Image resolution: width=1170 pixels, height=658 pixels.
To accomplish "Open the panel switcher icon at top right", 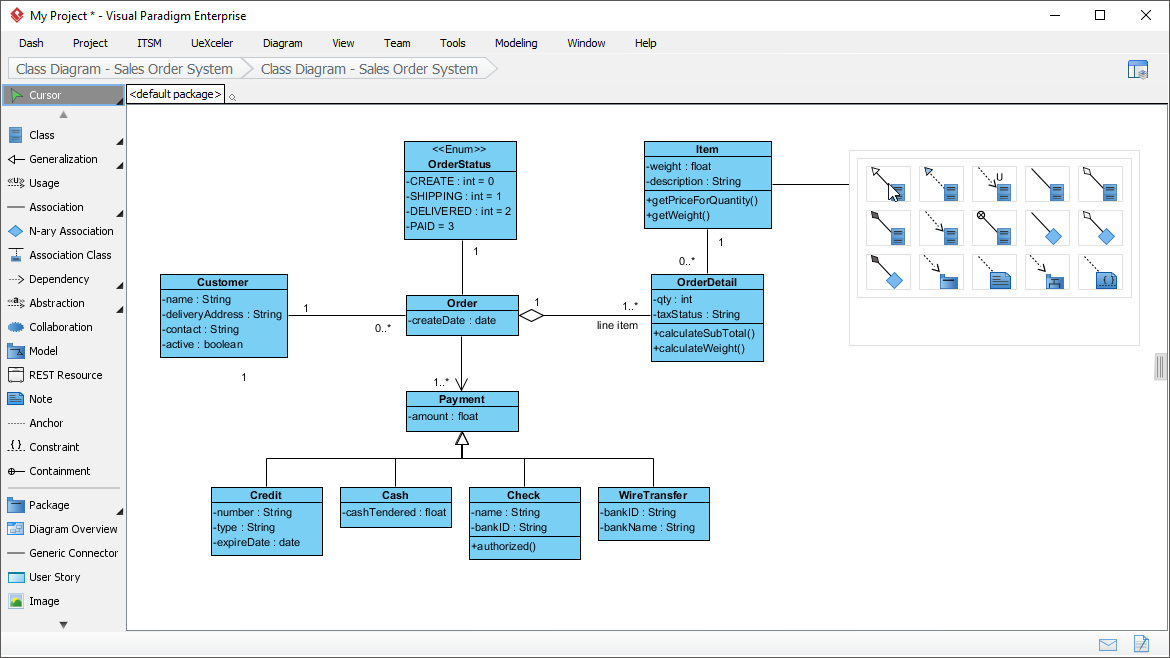I will pyautogui.click(x=1138, y=70).
